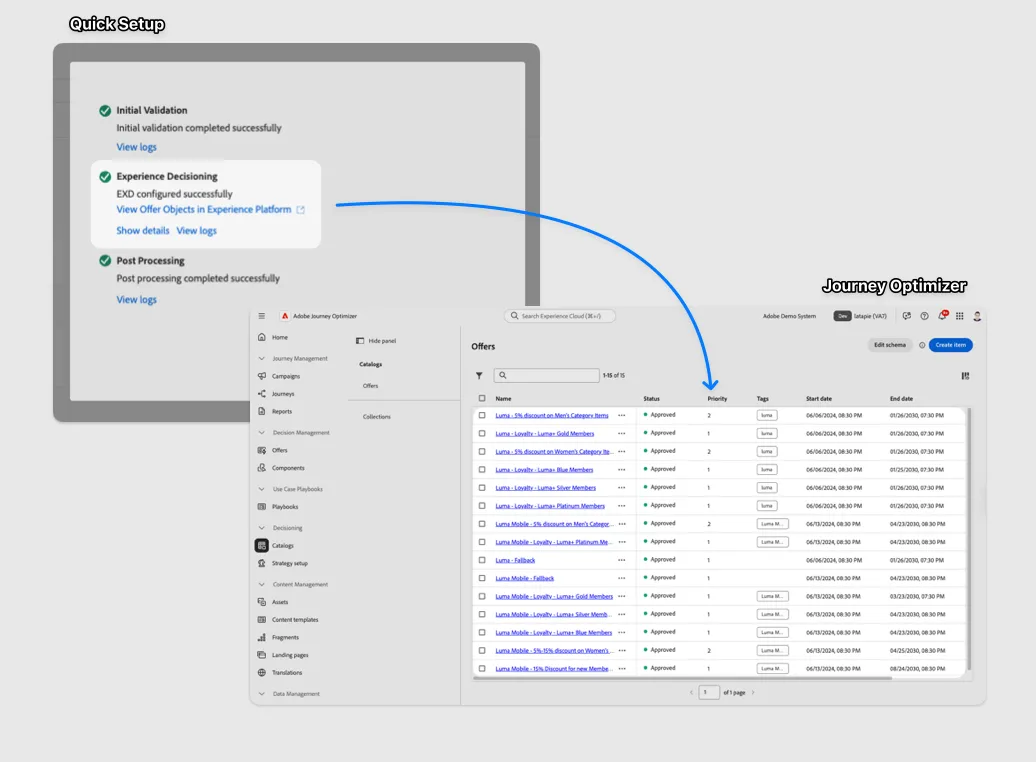
Task: Collapse the Journey Management section
Action: coord(262,359)
